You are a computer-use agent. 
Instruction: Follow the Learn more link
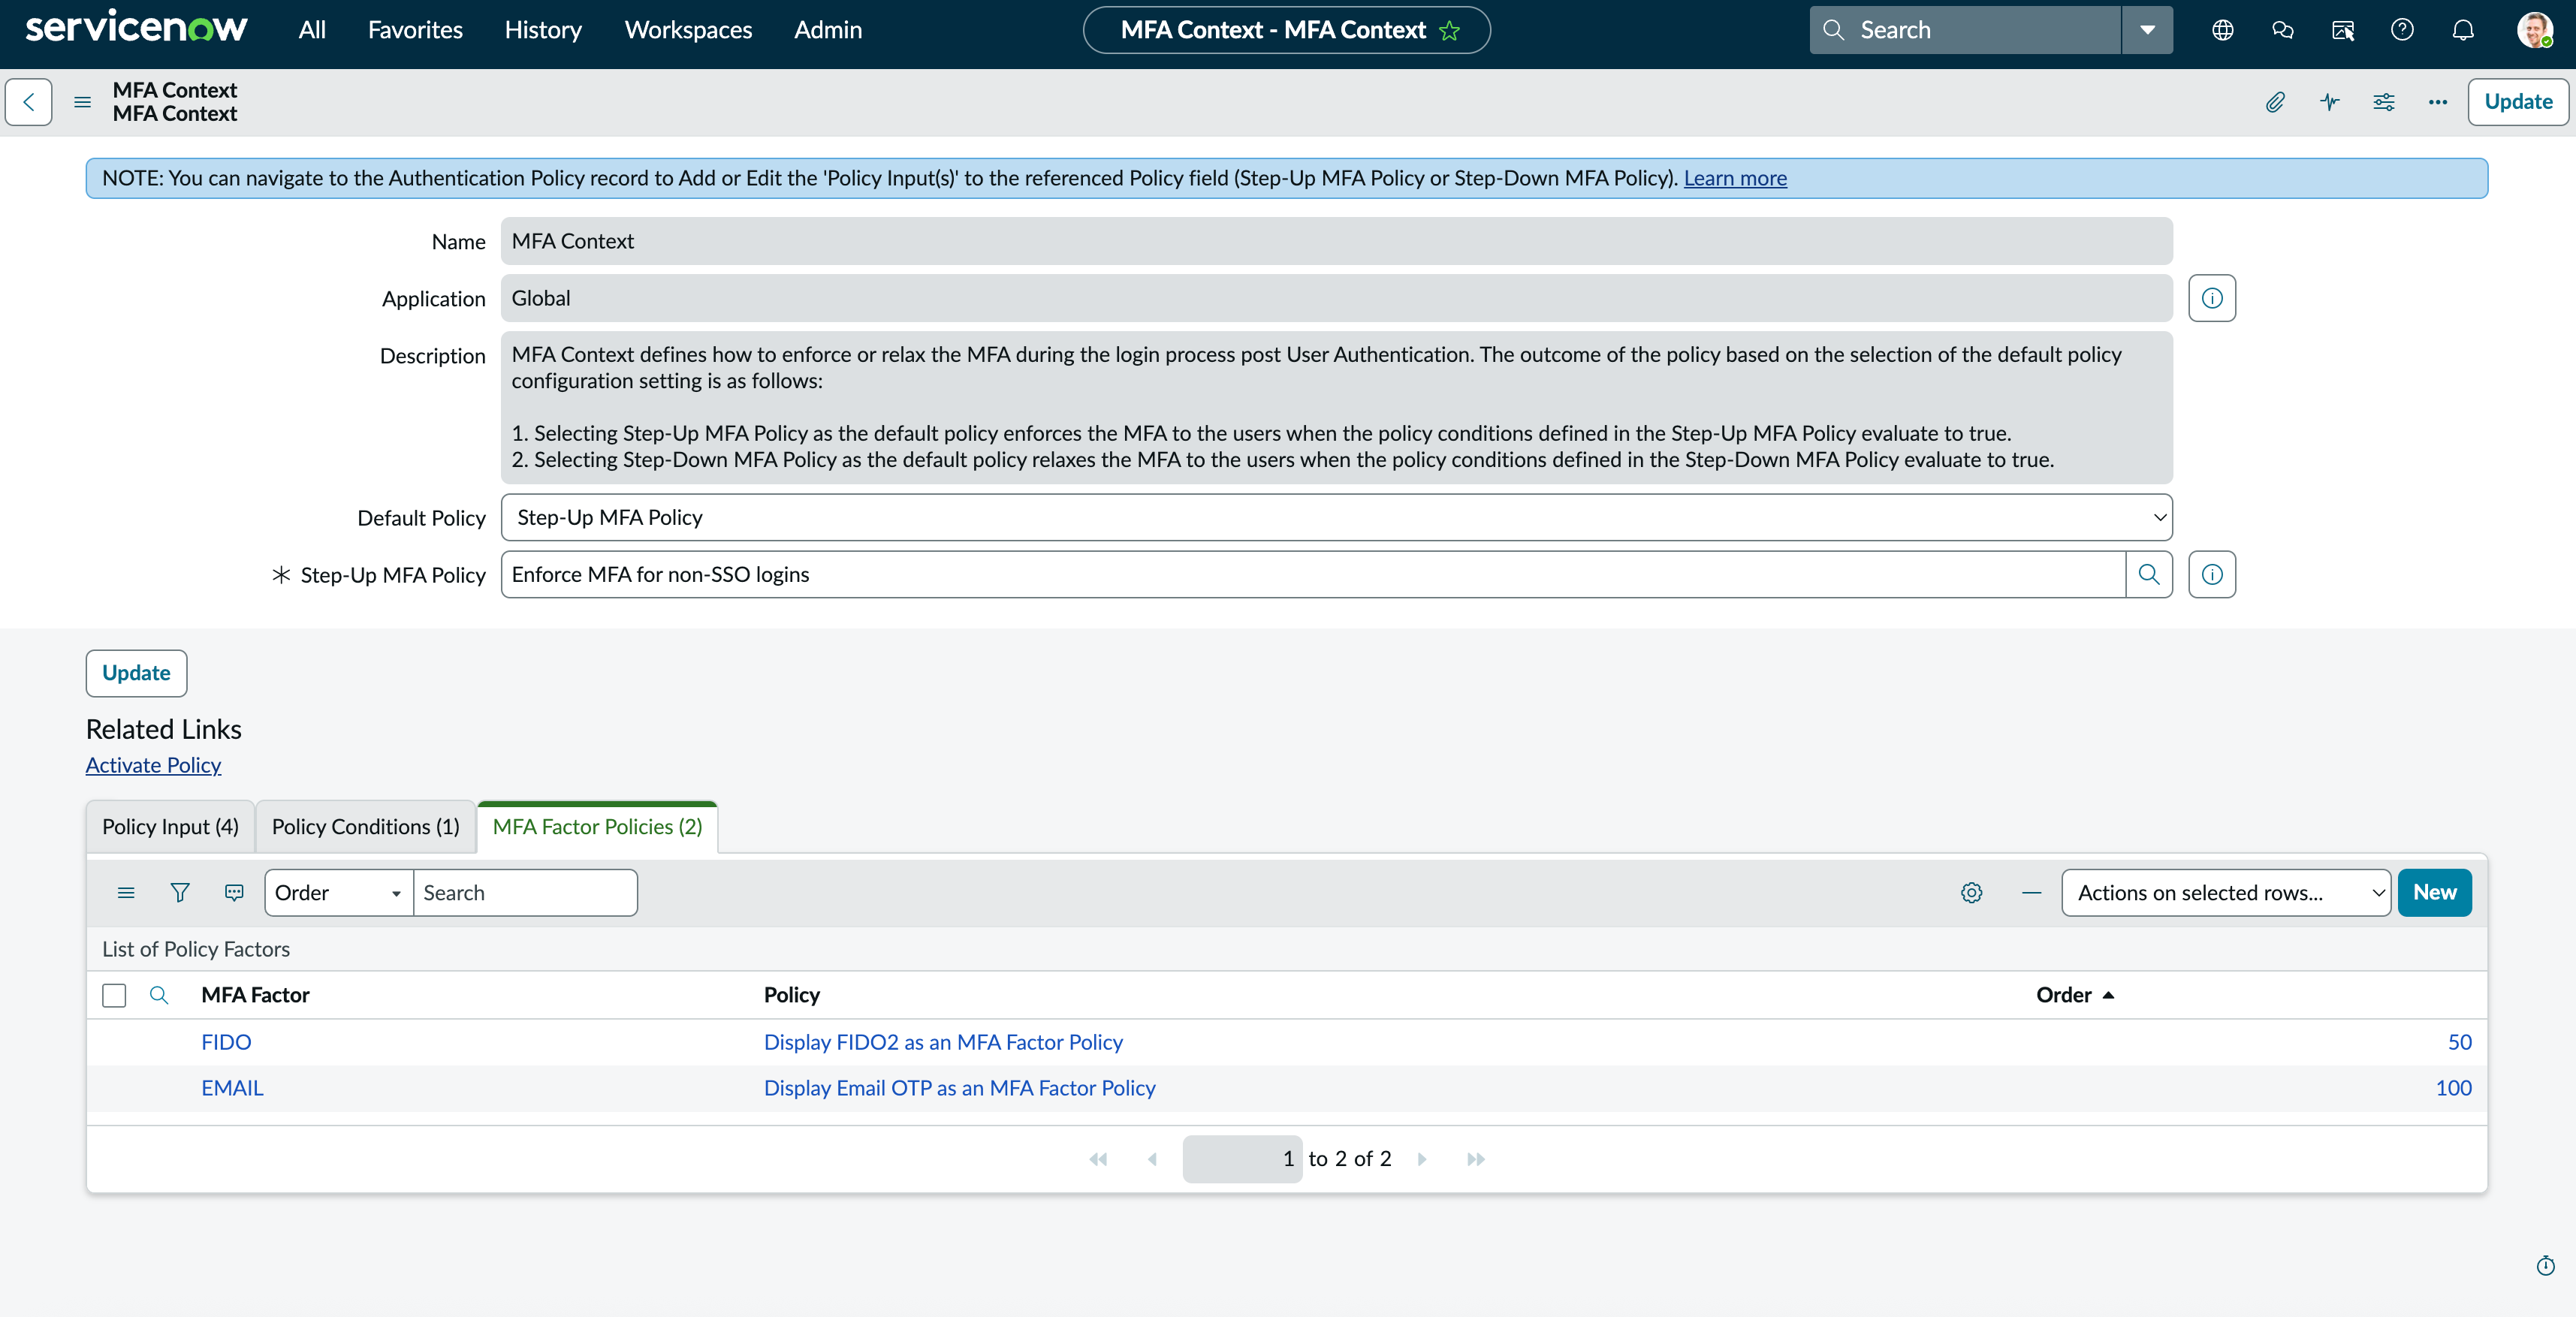pyautogui.click(x=1735, y=178)
